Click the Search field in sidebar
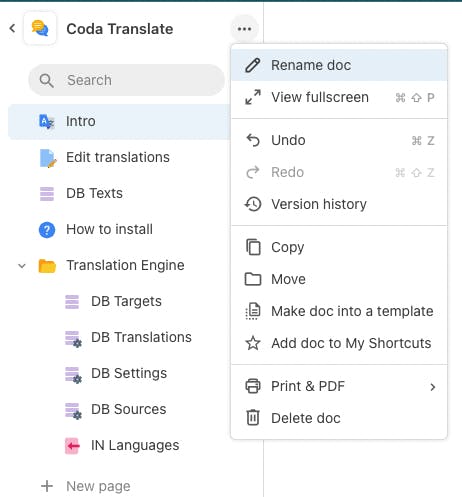Screen dimensions: 462x497 pyautogui.click(x=126, y=80)
